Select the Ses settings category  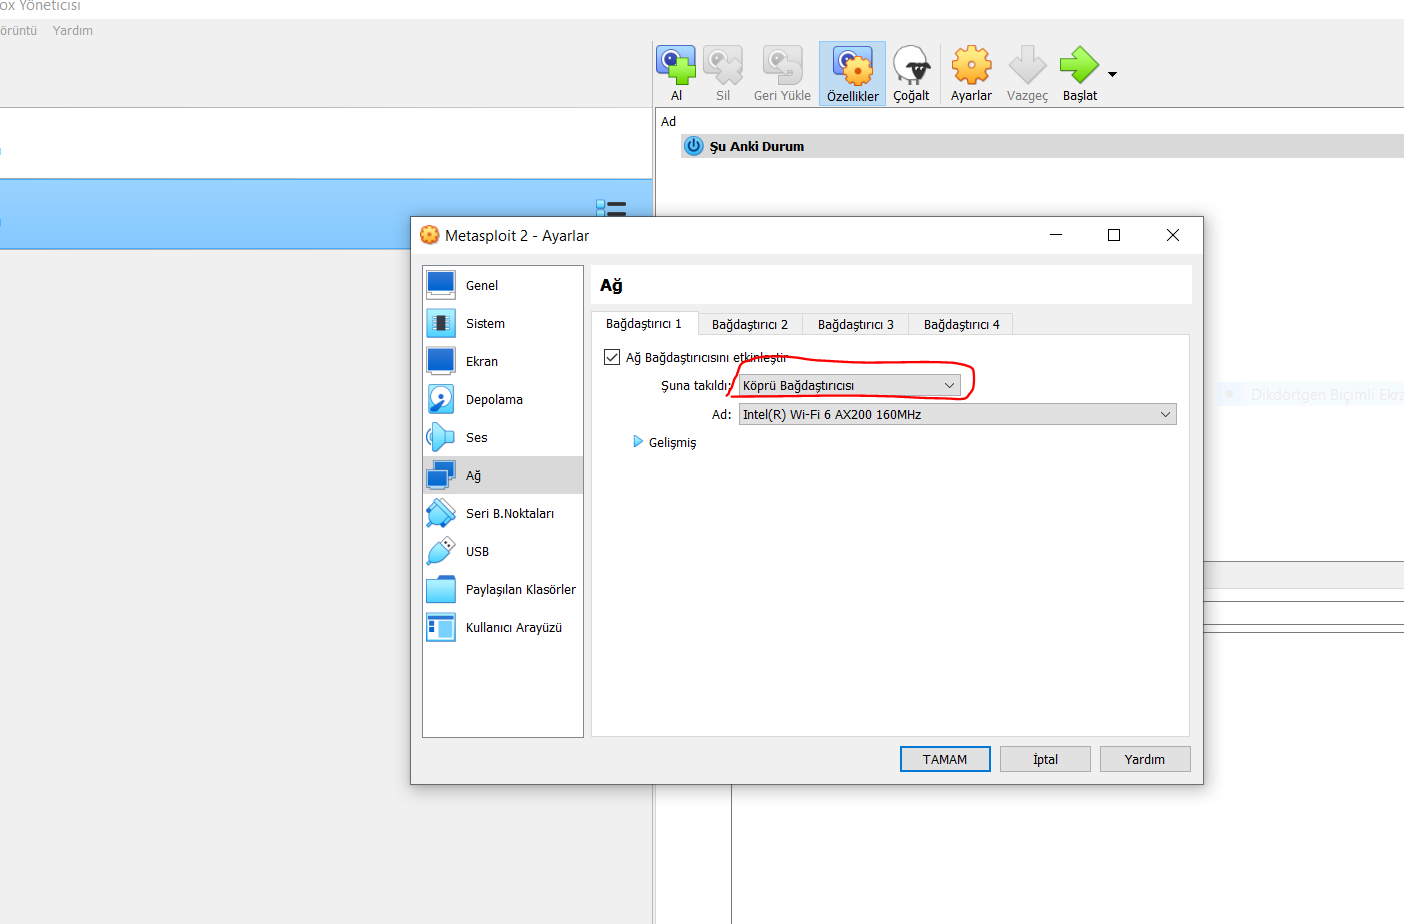[x=503, y=437]
